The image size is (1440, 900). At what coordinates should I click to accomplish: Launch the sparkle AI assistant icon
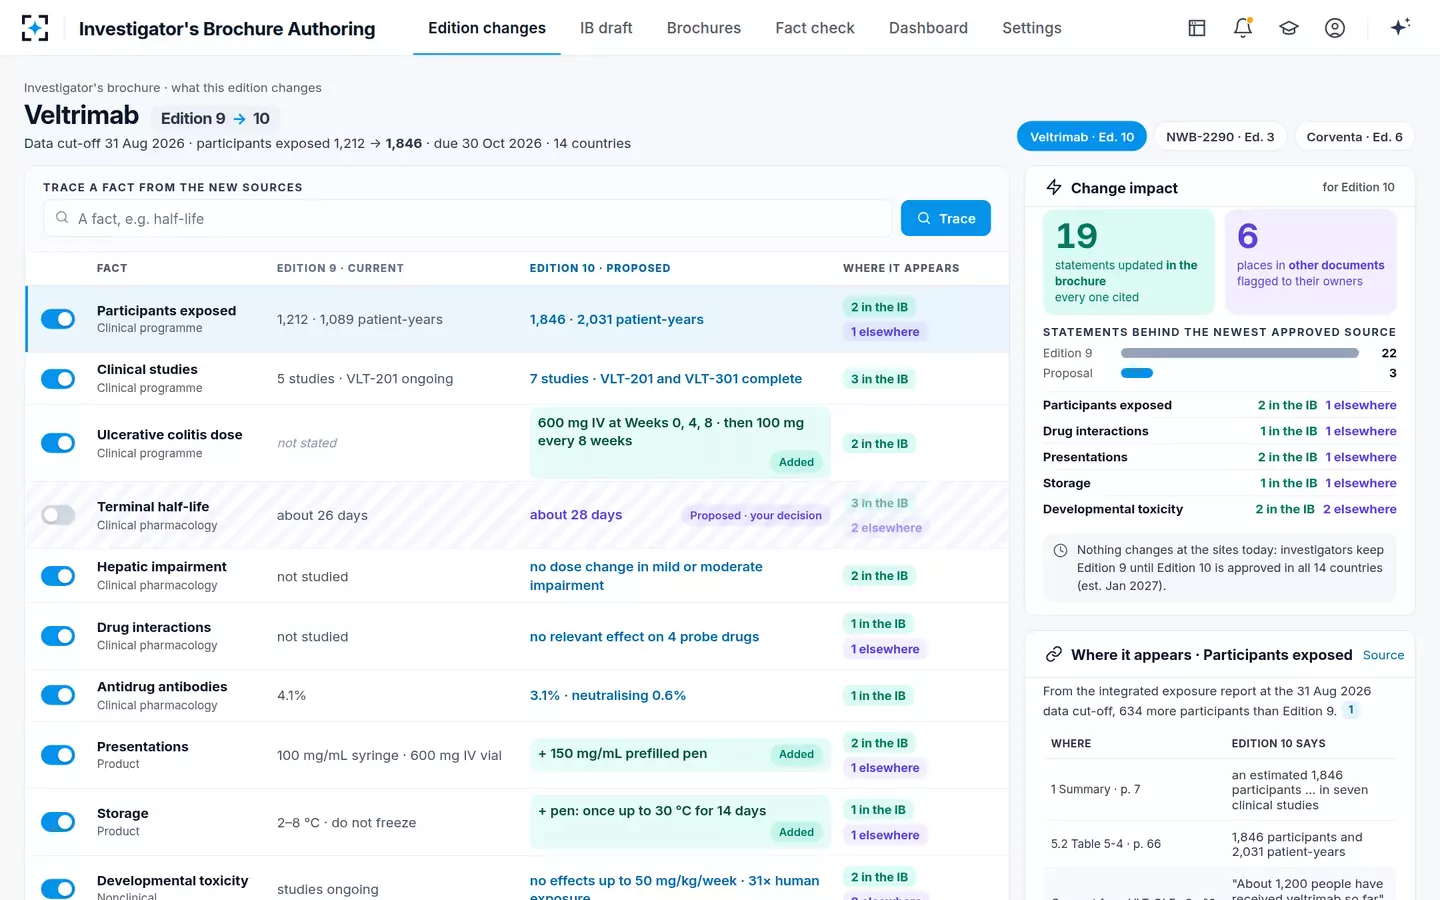tap(1400, 27)
